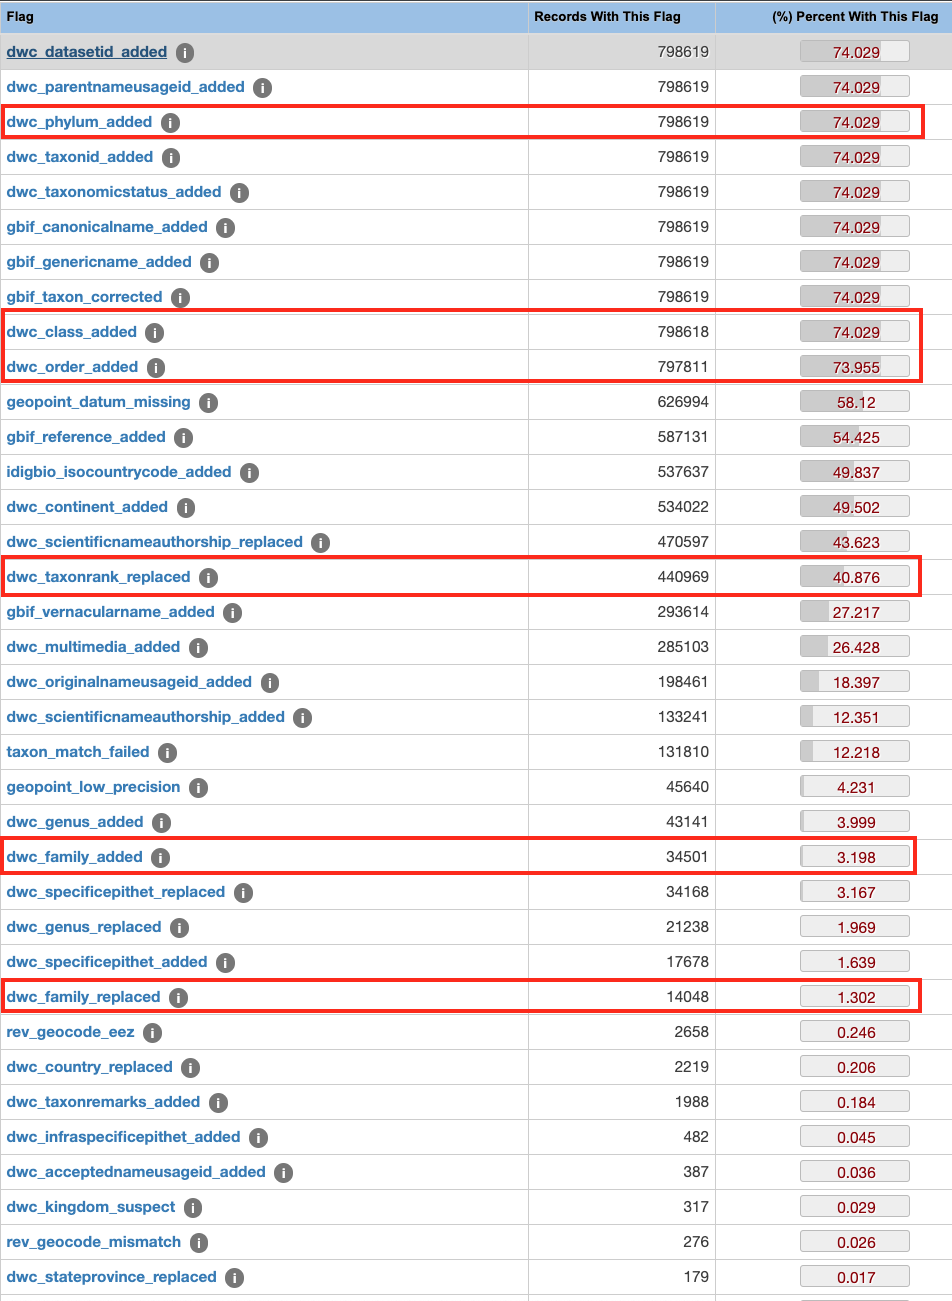Click info icon next to geopoint_datum_missing

pos(207,402)
